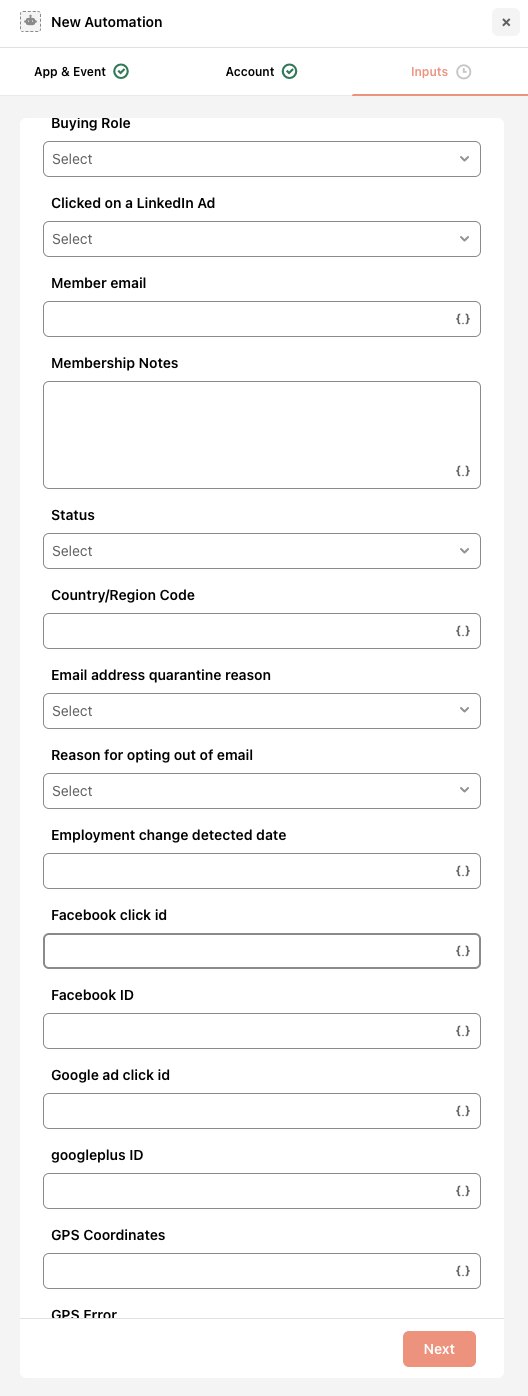The height and width of the screenshot is (1396, 528).
Task: Close the New Automation panel
Action: coord(506,22)
